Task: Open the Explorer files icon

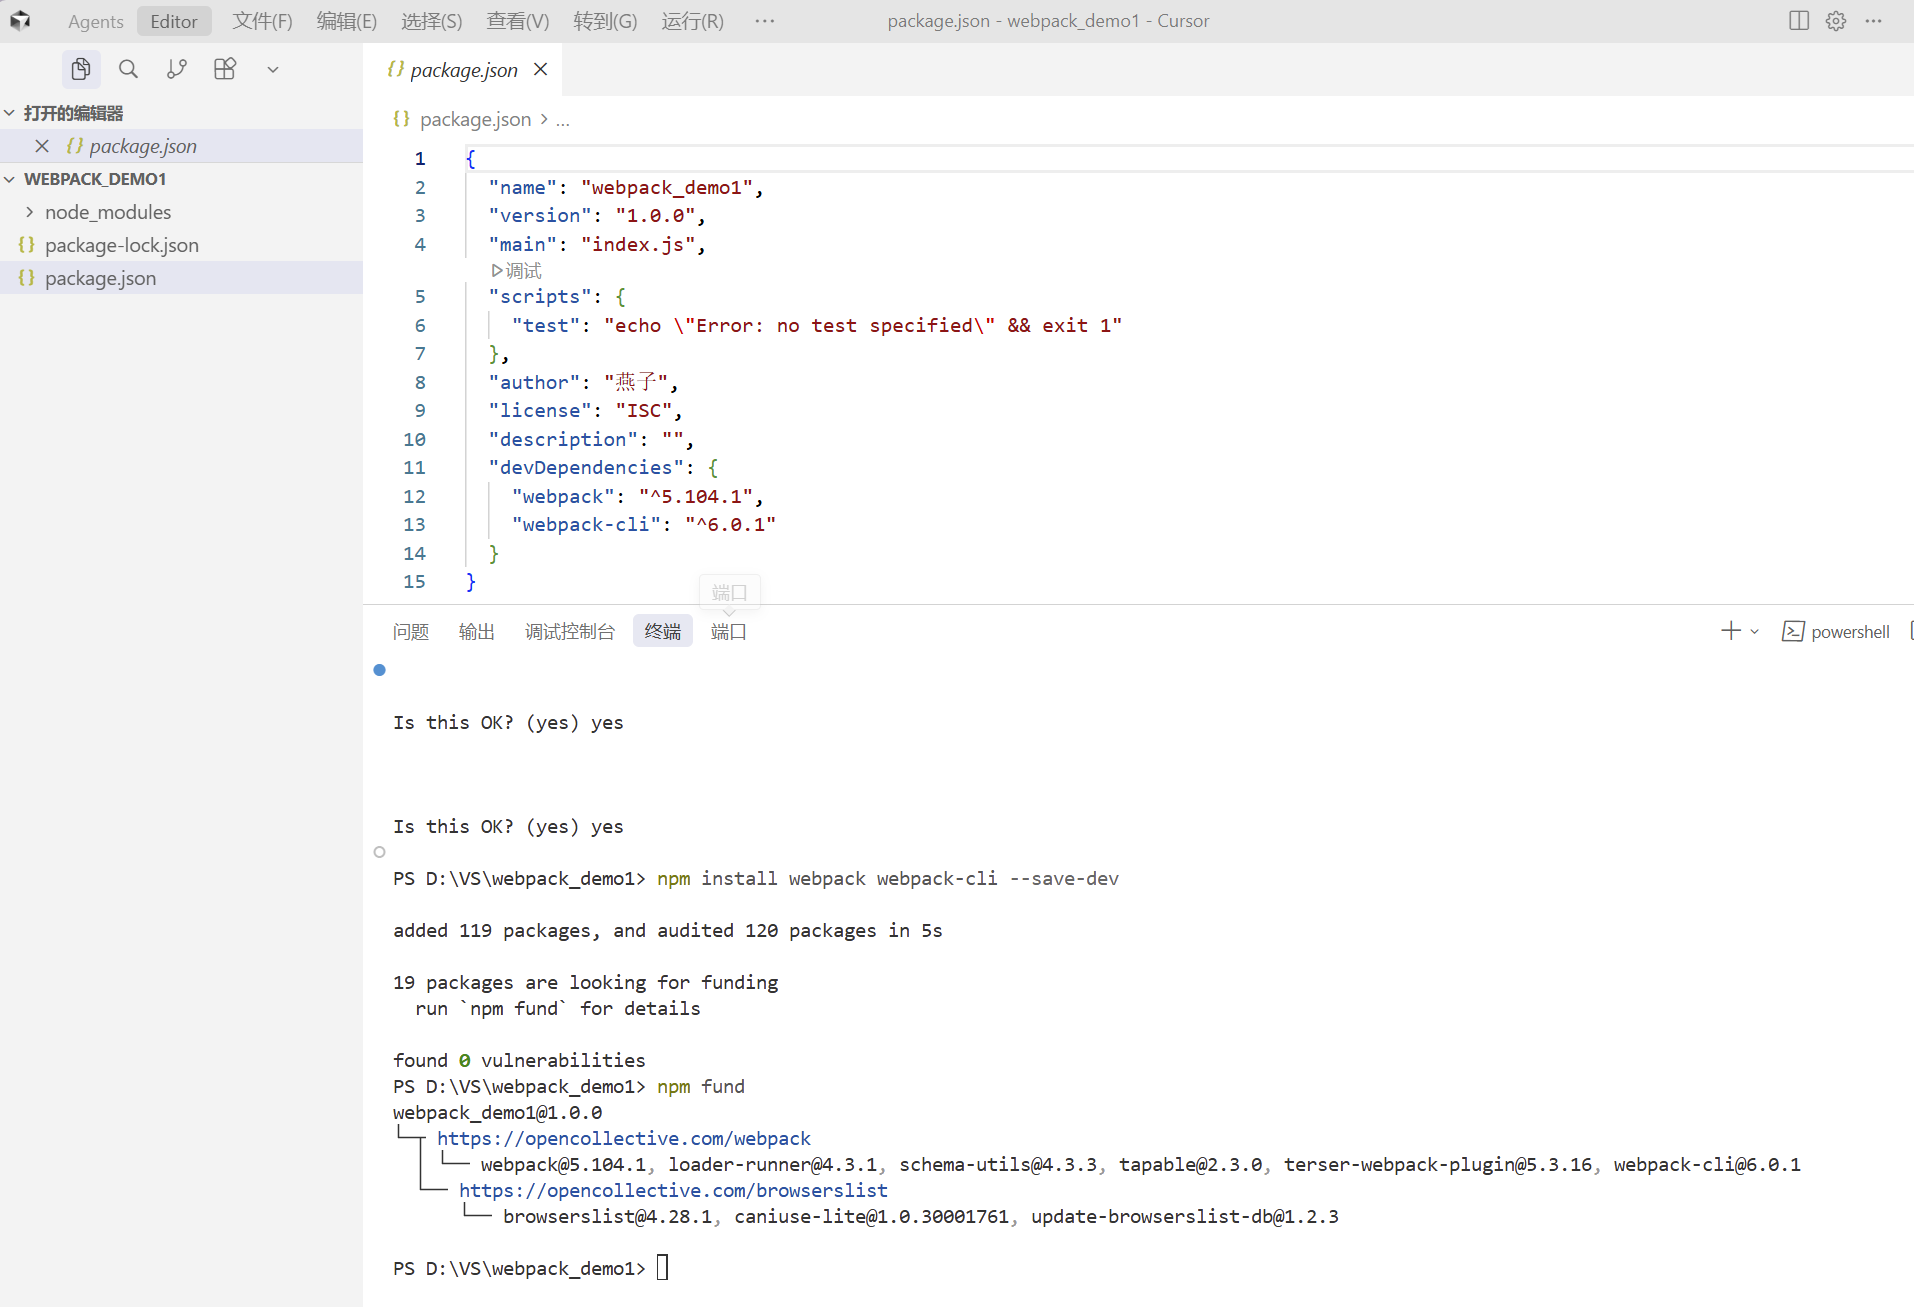Action: (x=81, y=69)
